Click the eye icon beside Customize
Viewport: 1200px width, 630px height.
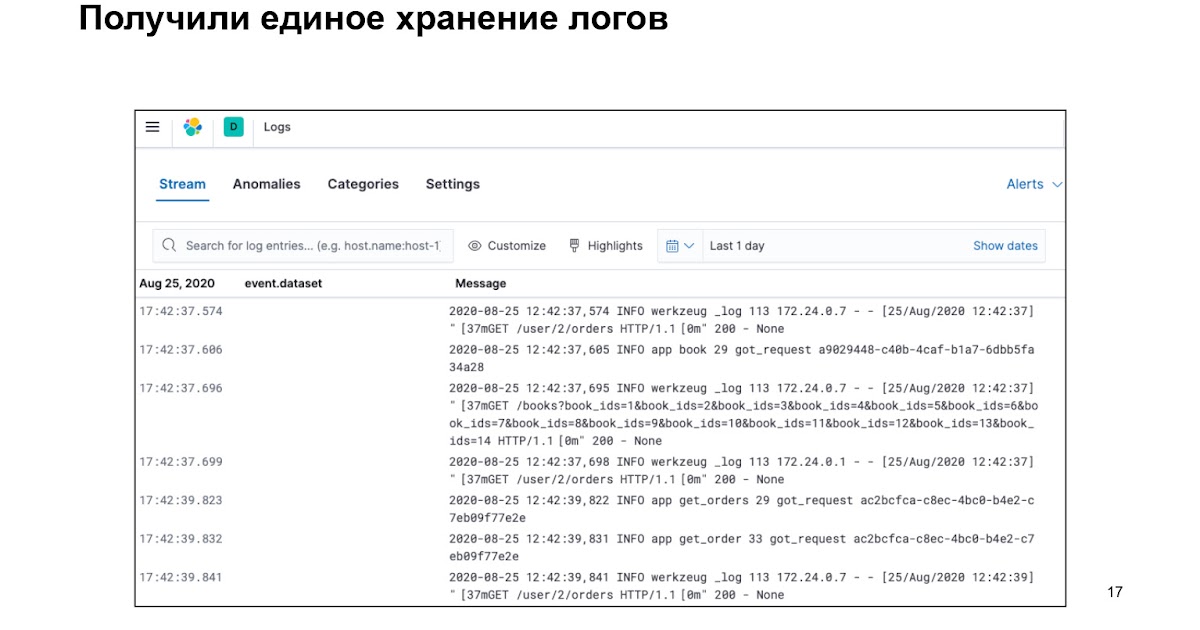(475, 246)
